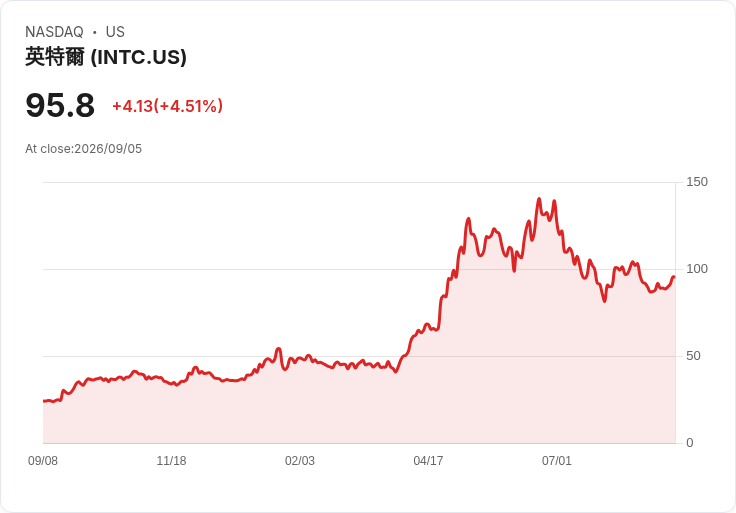Click the highest peak of the price line
The width and height of the screenshot is (736, 513).
coord(539,199)
